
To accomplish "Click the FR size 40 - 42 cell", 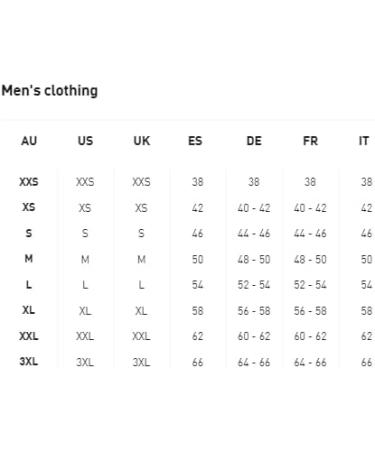I will click(310, 208).
